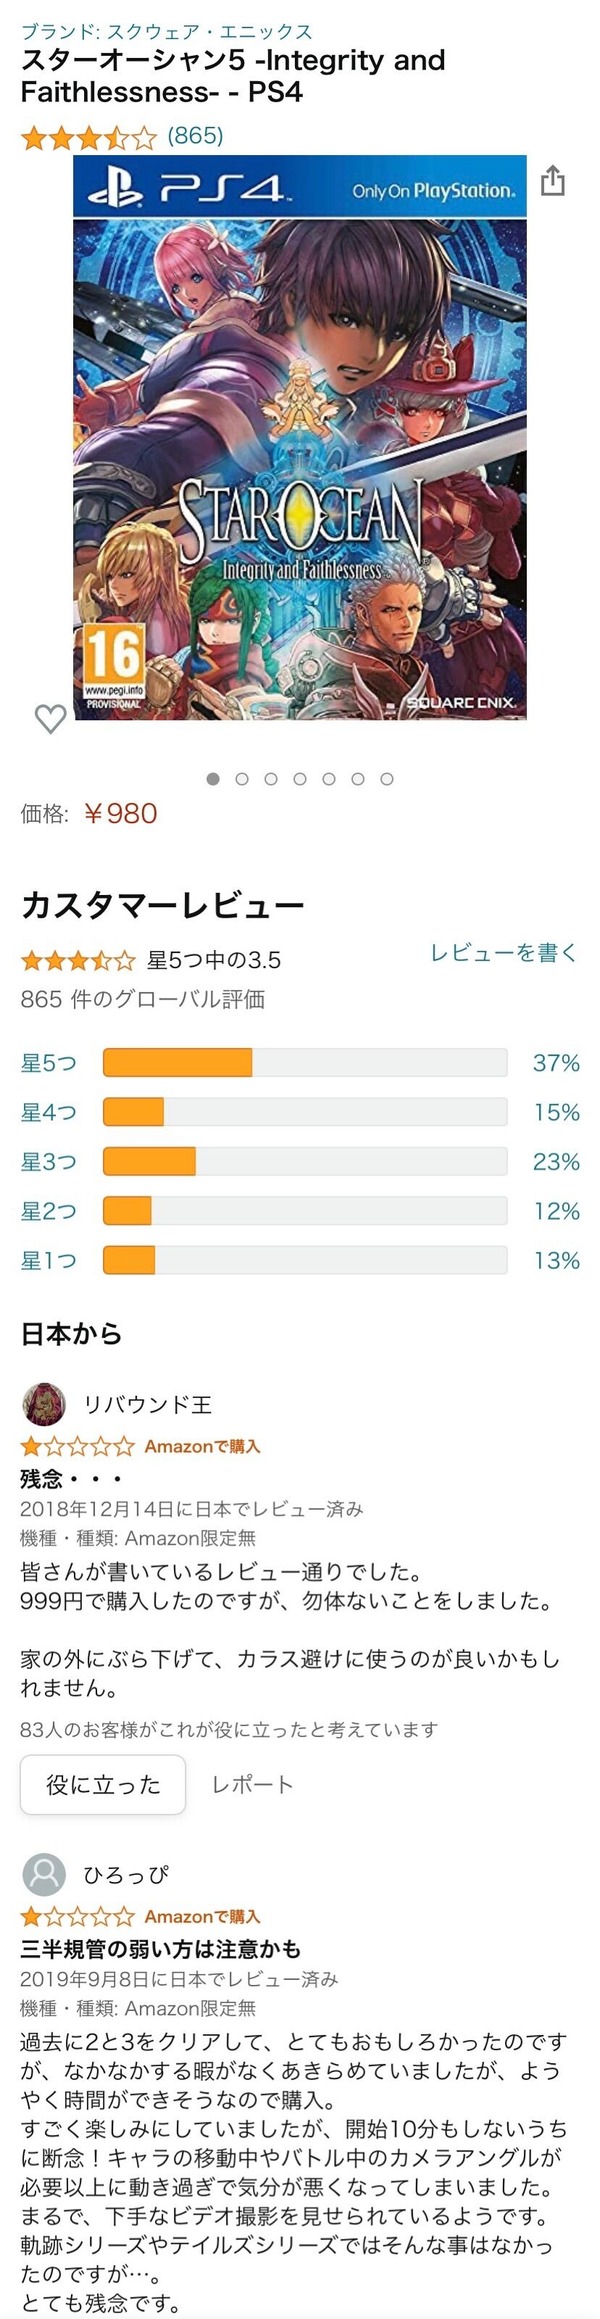Click the customer review summary stars
This screenshot has height=2319, width=600.
coord(78,961)
